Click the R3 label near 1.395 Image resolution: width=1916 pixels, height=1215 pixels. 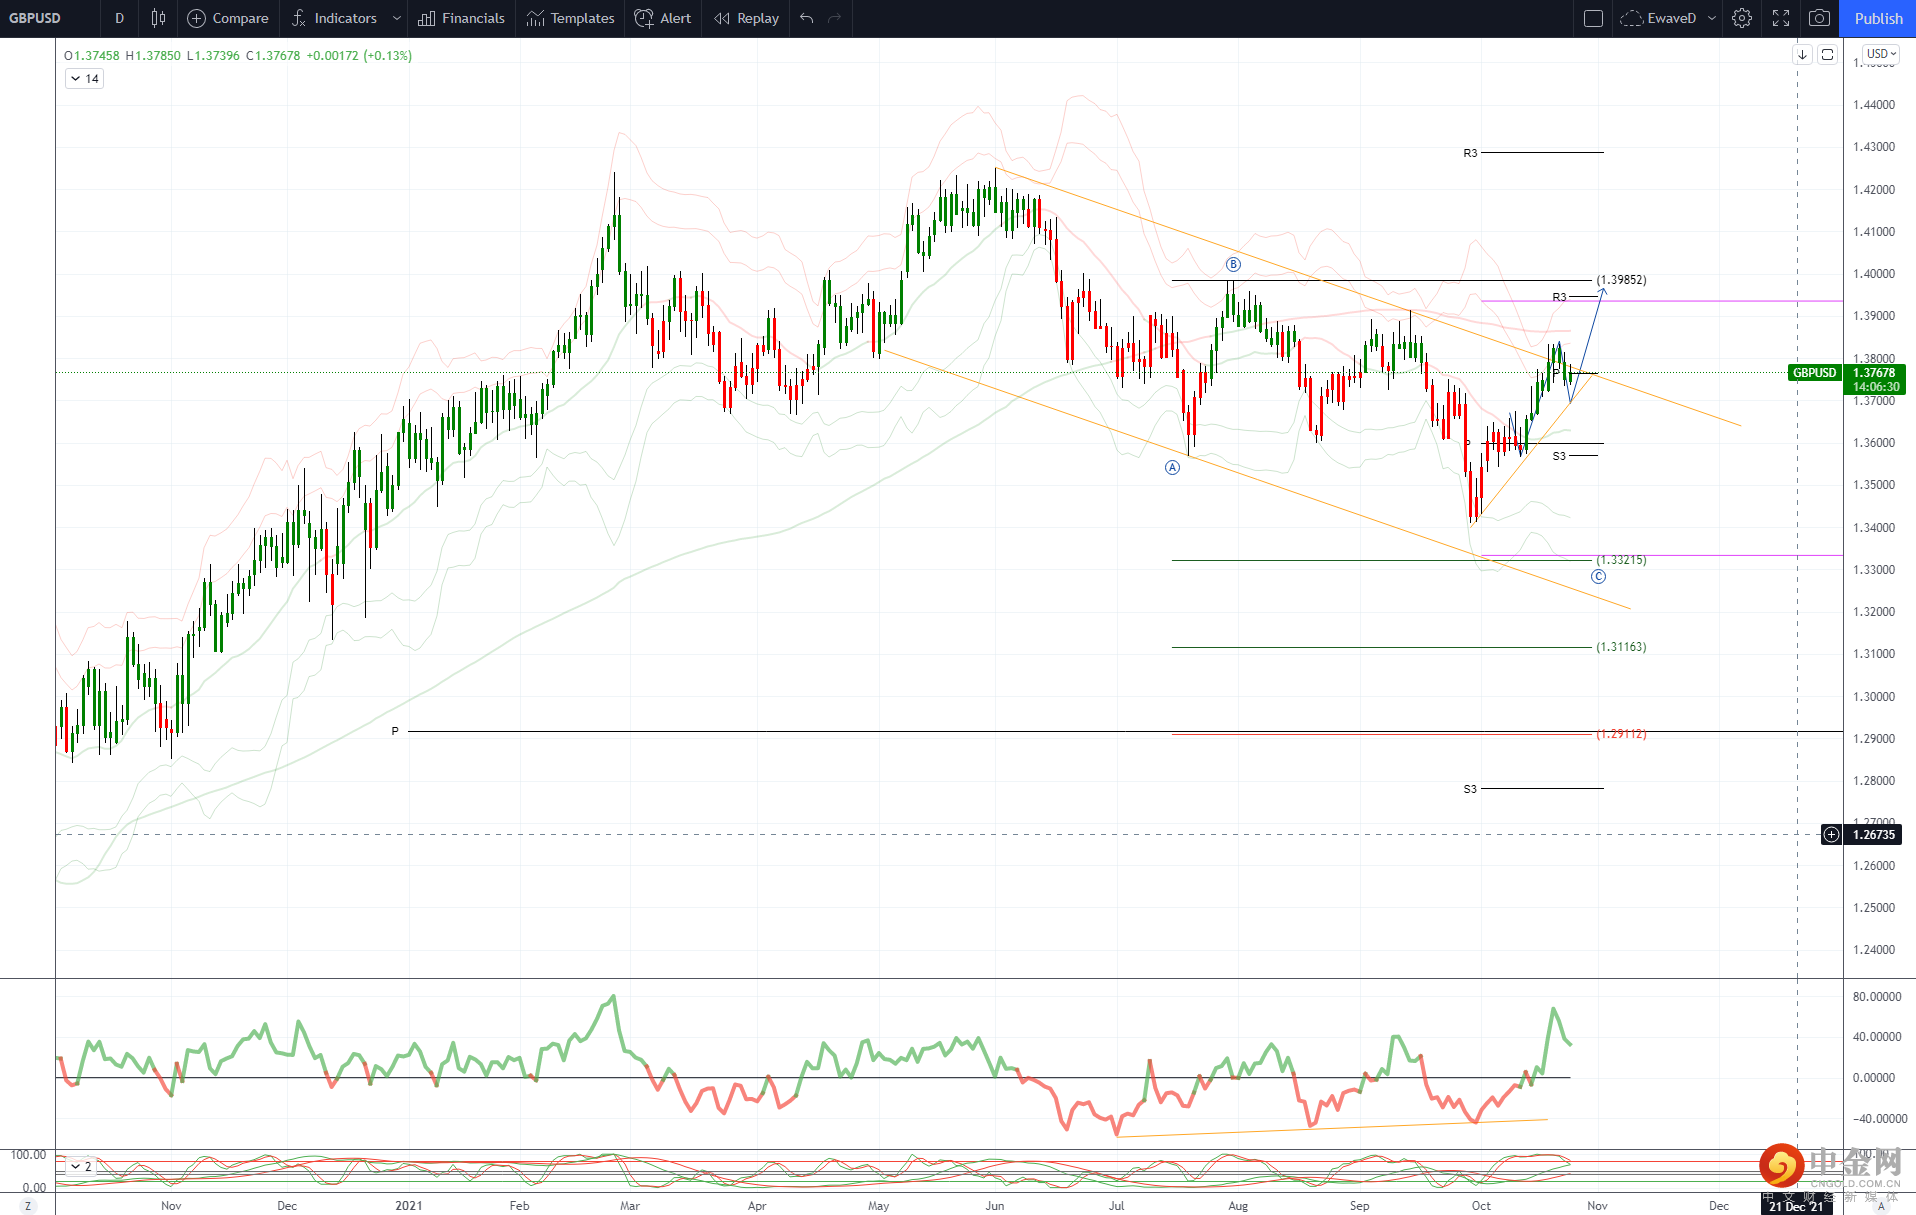[1559, 297]
